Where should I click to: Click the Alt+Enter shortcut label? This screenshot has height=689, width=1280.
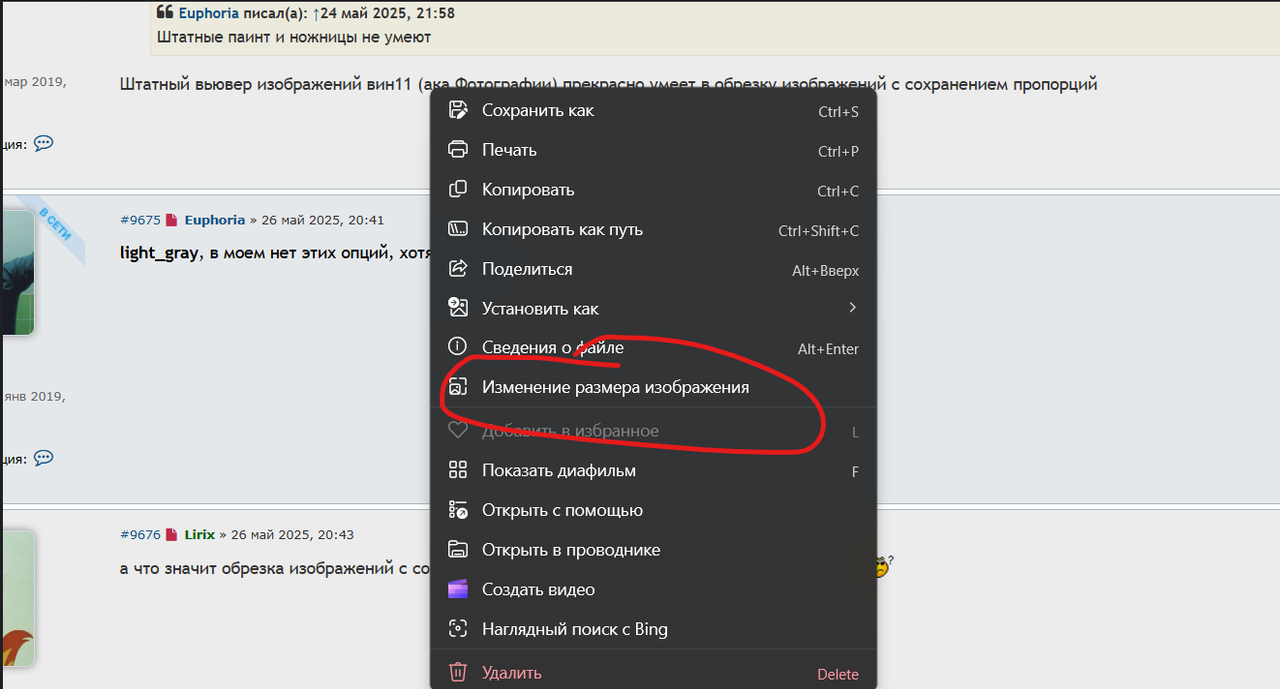828,349
